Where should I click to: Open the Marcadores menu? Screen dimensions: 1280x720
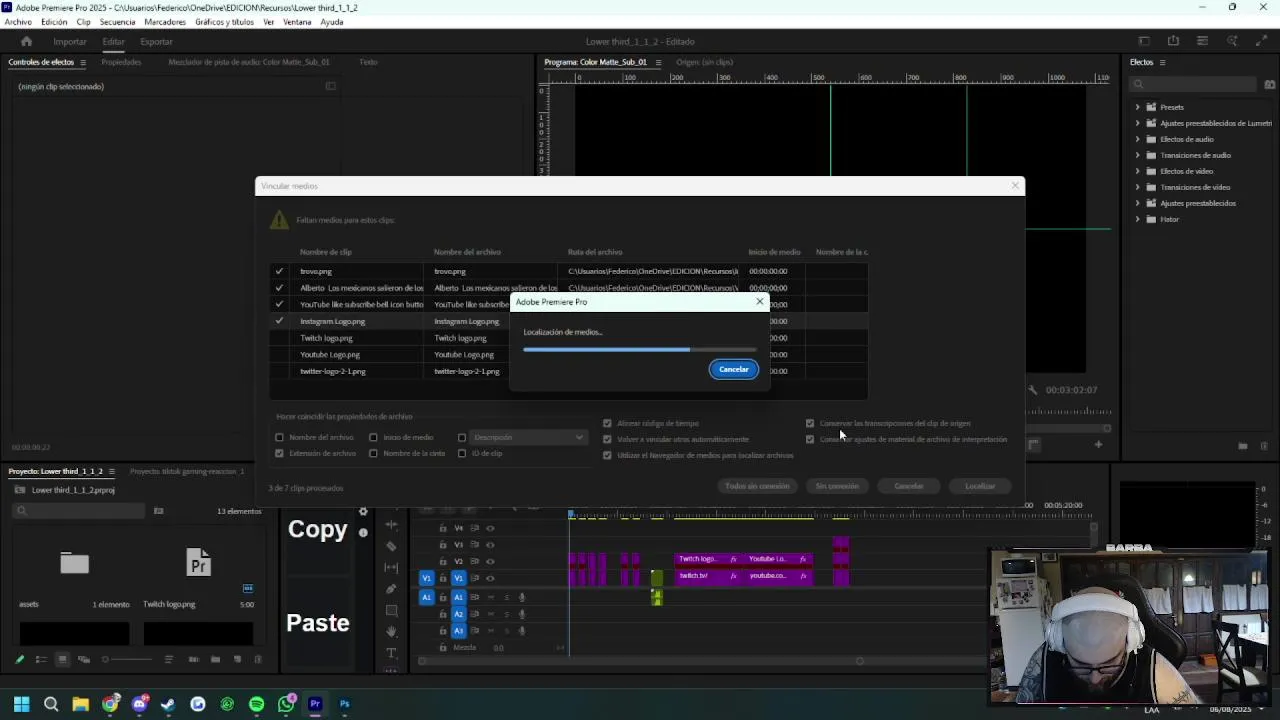point(165,22)
